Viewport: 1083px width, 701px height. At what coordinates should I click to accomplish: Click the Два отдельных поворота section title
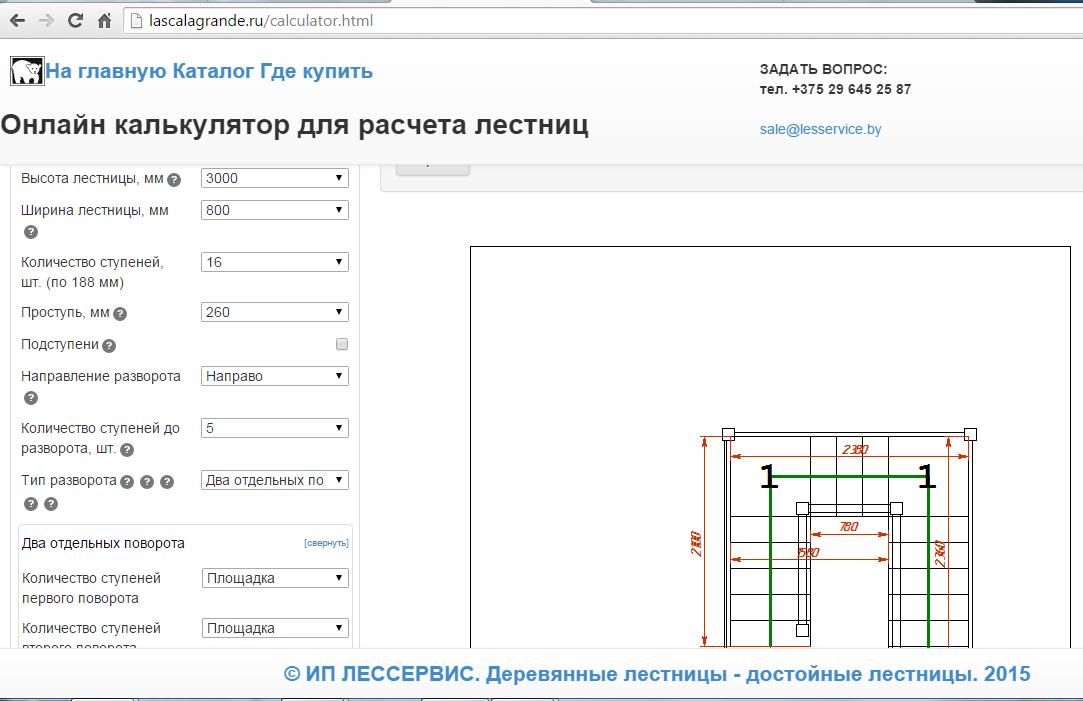click(x=103, y=544)
